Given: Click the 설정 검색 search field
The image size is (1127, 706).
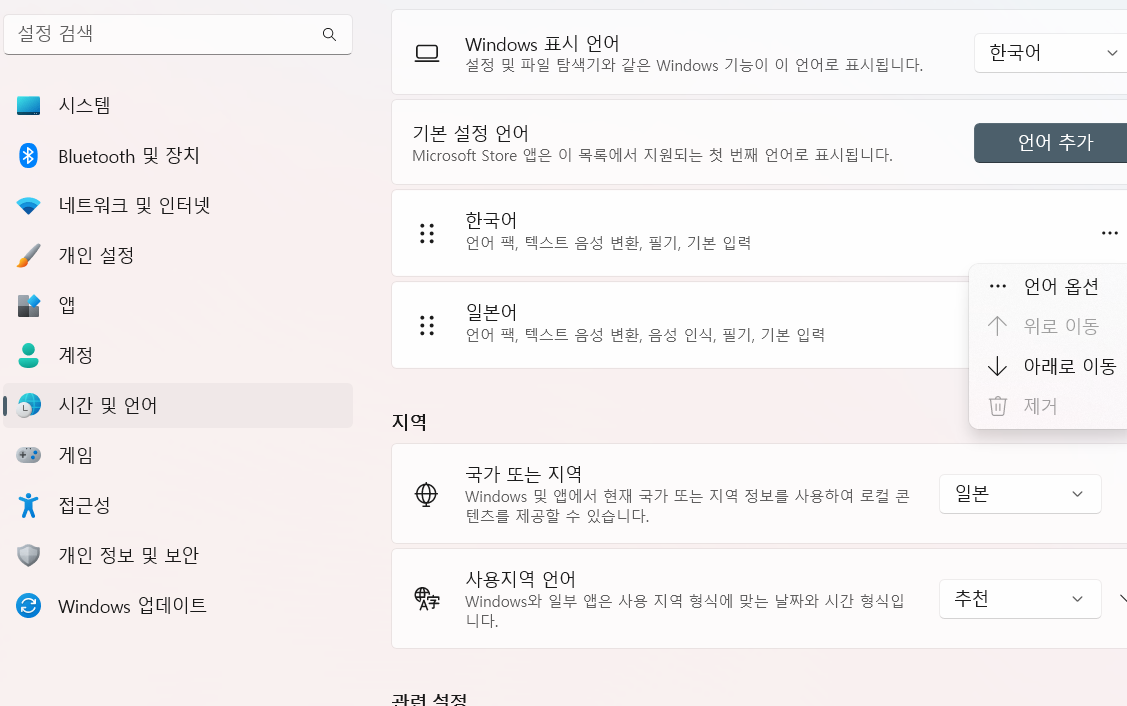Looking at the screenshot, I should click(165, 34).
